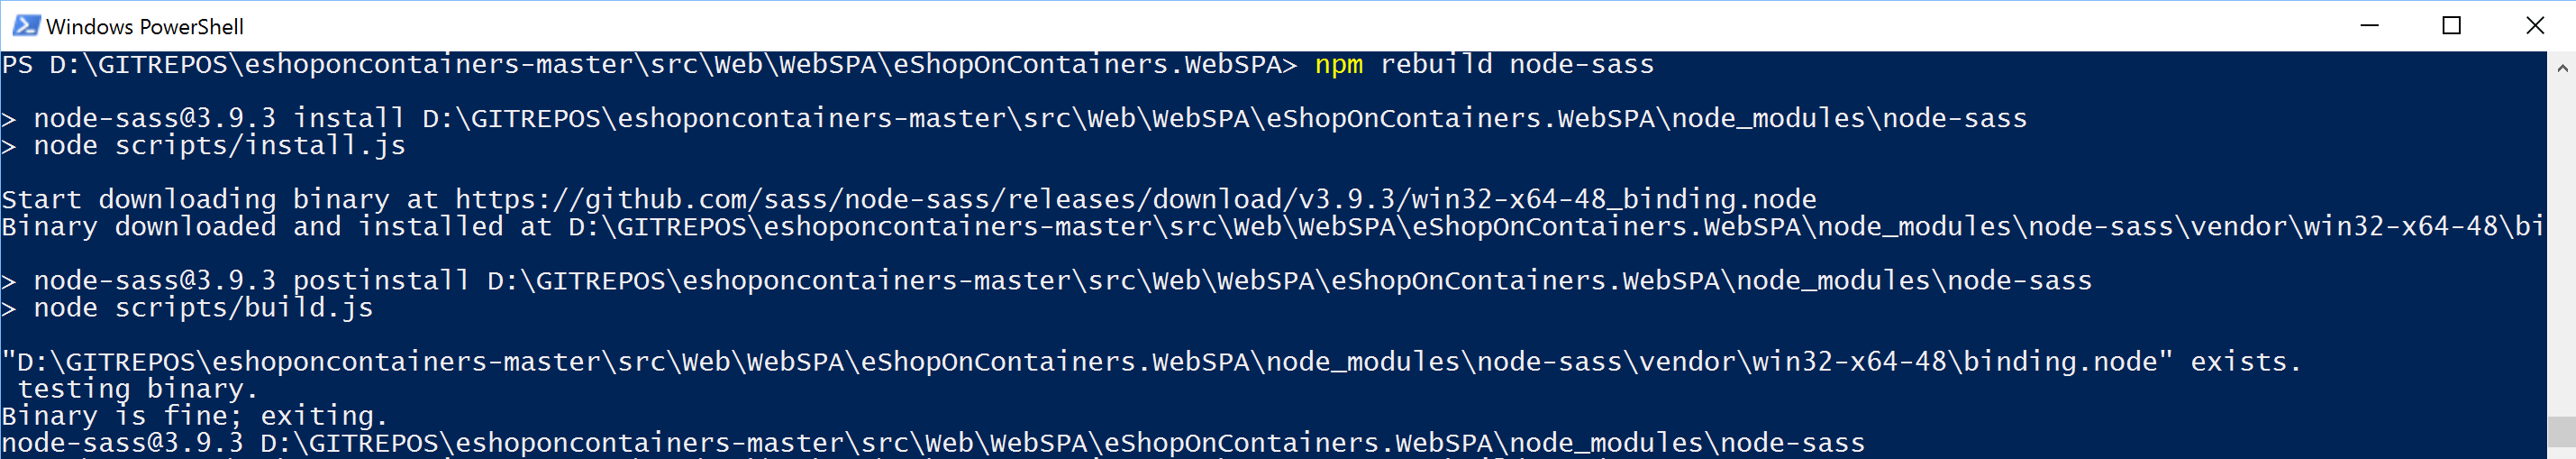Click the yellow "npm" command word
The image size is (2576, 459).
pyautogui.click(x=1338, y=65)
